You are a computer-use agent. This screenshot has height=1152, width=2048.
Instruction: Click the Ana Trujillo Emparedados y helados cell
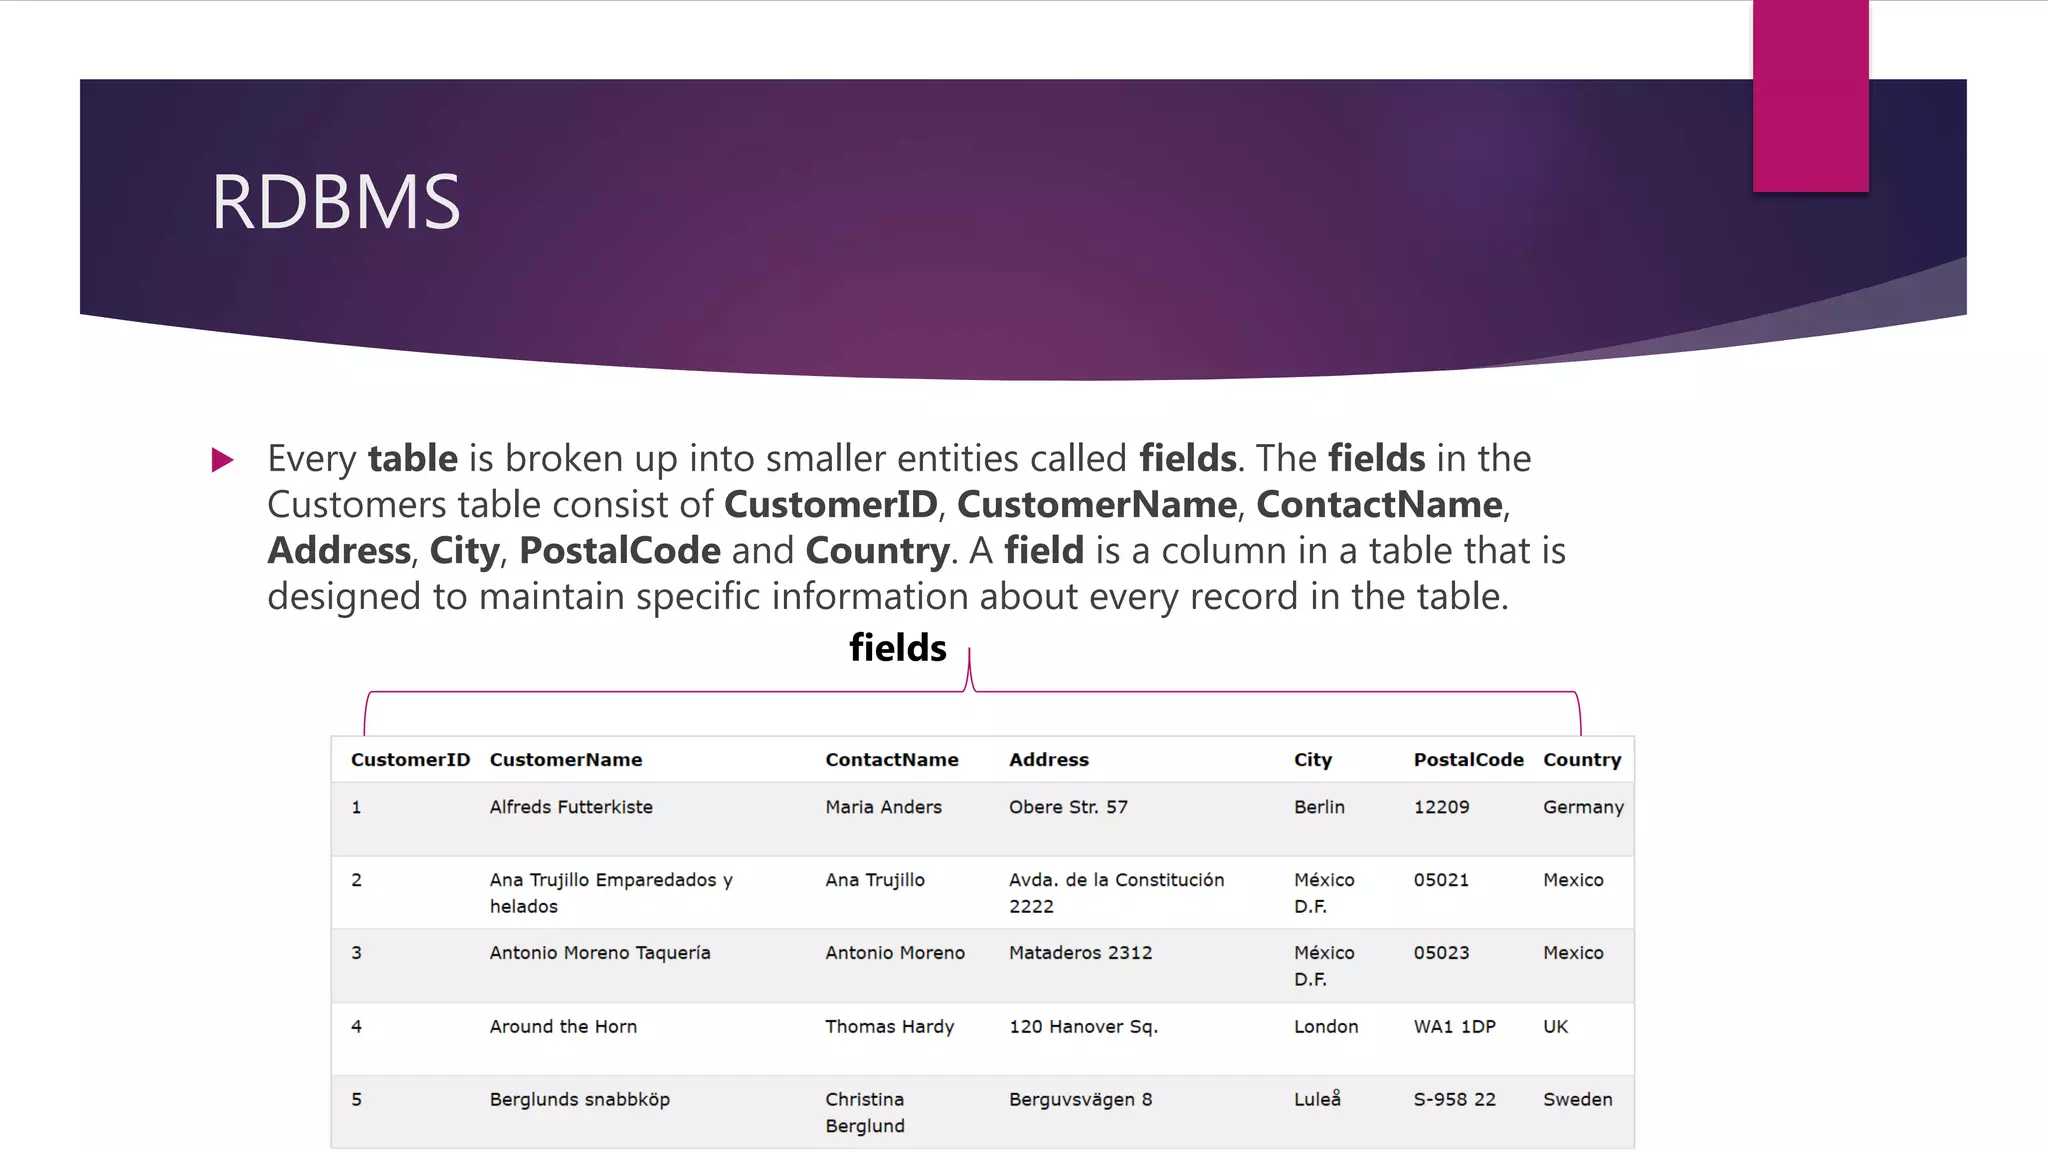coord(611,893)
